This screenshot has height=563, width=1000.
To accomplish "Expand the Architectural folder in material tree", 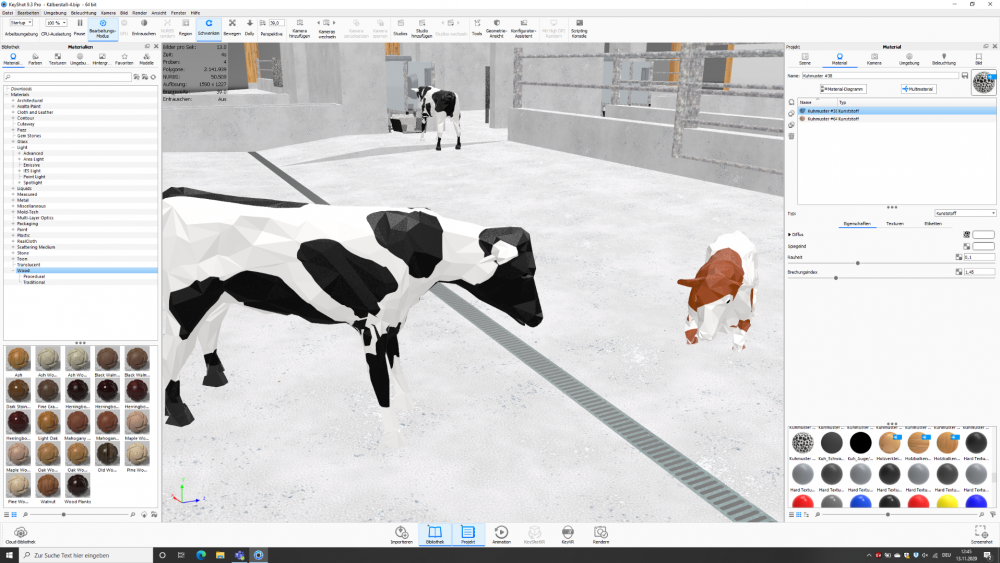I will 13,100.
